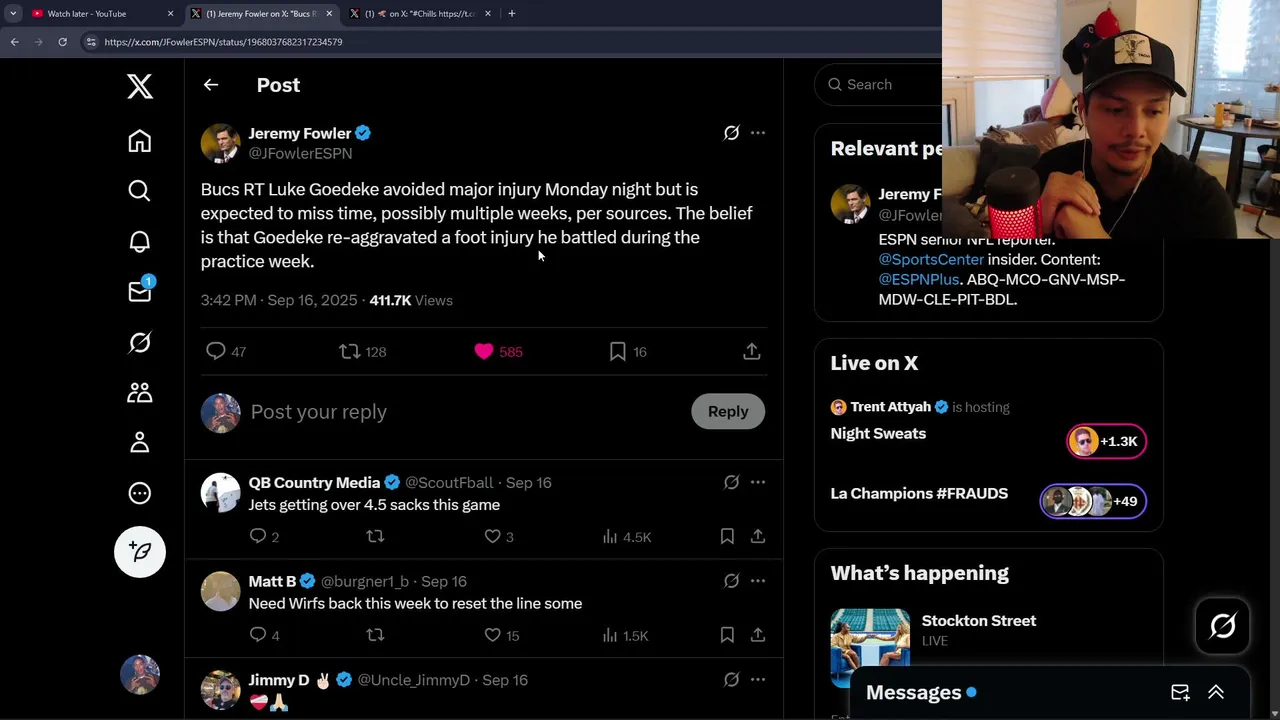The width and height of the screenshot is (1280, 720).
Task: Like QB Country Media reply with 3 likes
Action: (x=498, y=537)
